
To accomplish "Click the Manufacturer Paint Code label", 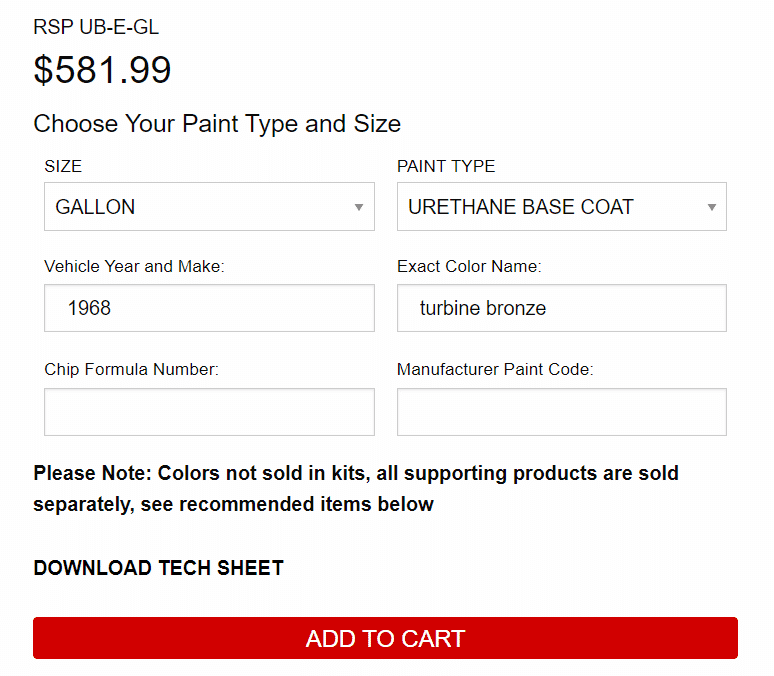I will coord(495,369).
